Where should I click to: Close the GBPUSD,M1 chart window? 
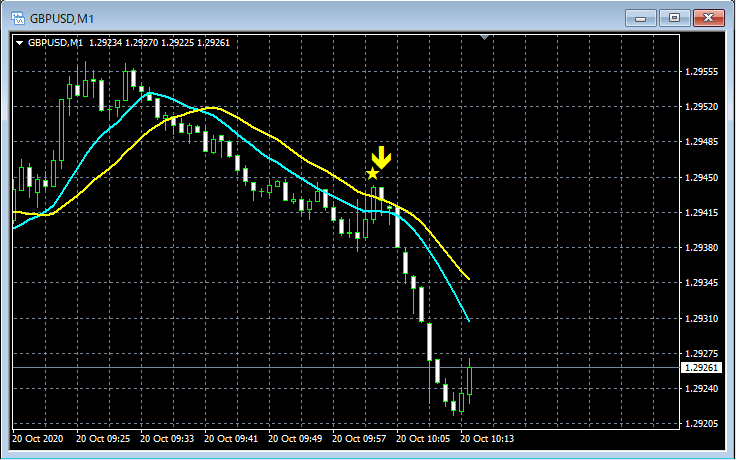click(708, 18)
